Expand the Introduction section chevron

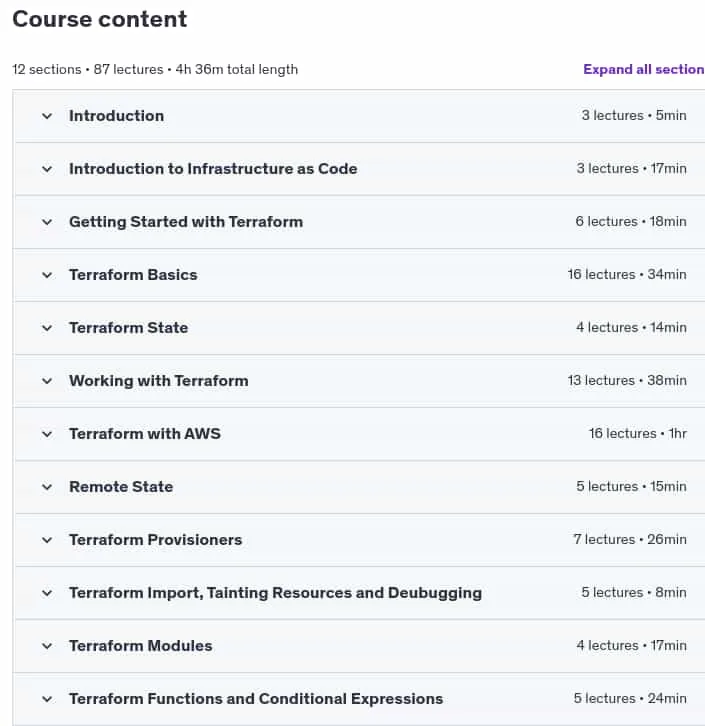click(47, 116)
